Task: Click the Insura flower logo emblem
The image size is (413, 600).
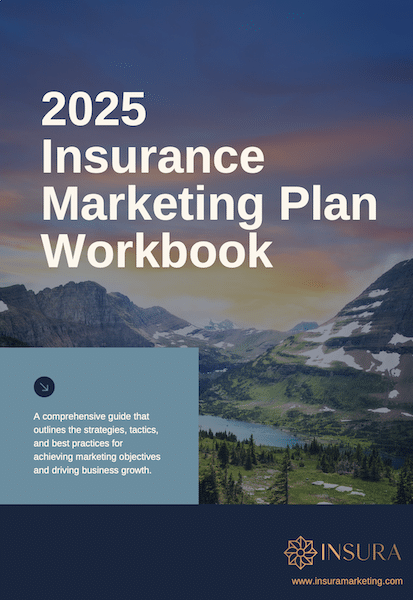Action: 300,552
